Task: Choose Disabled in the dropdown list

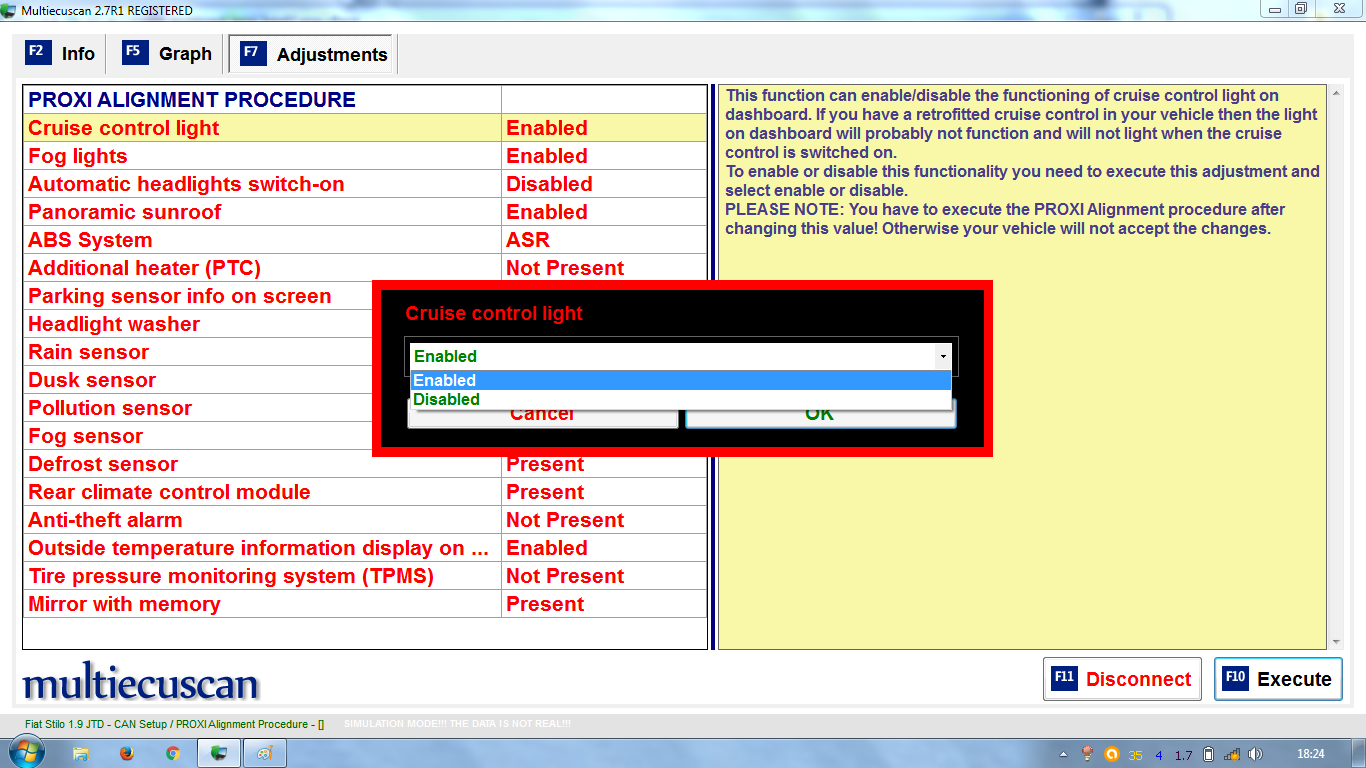Action: coord(680,399)
